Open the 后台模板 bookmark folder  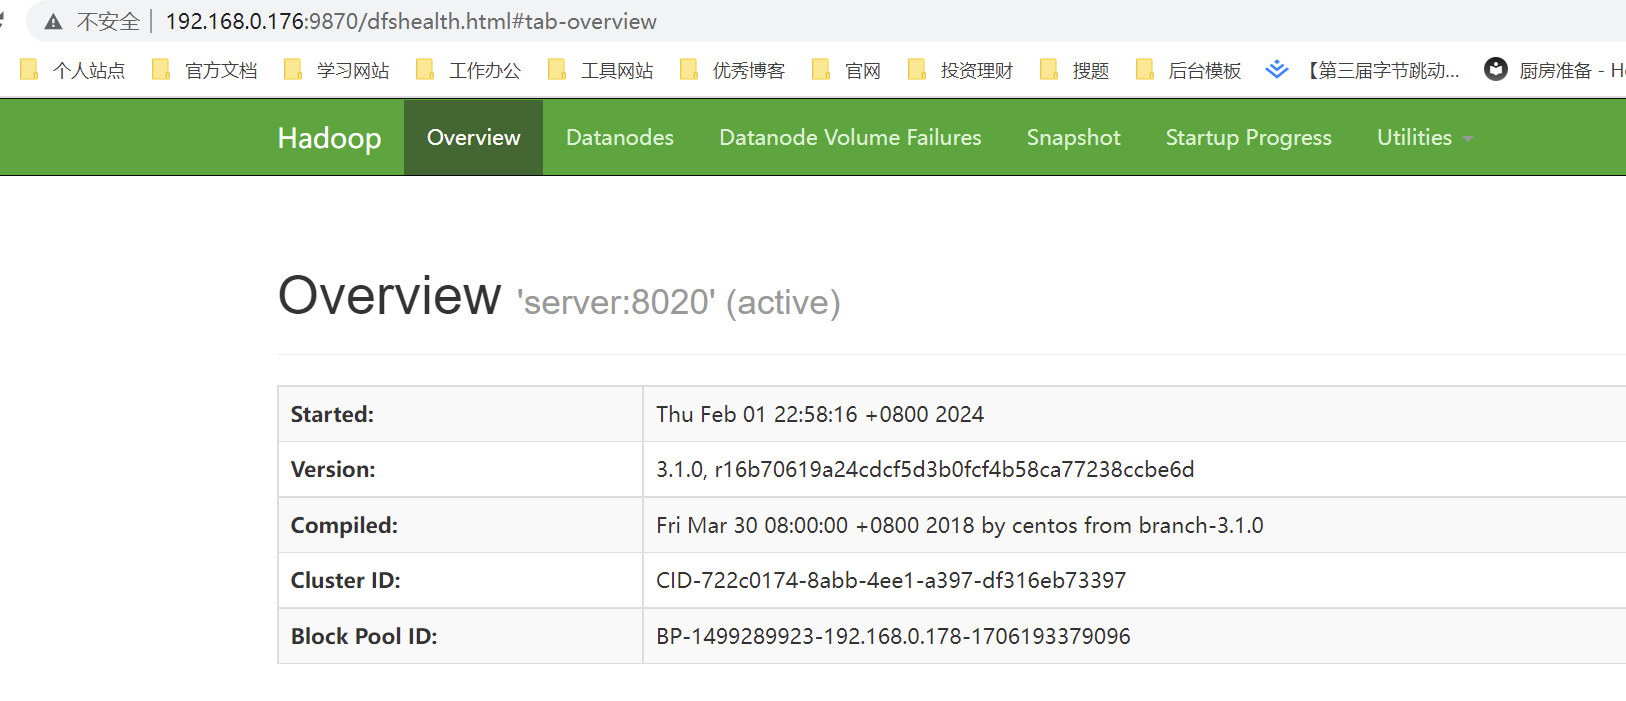pos(1189,70)
